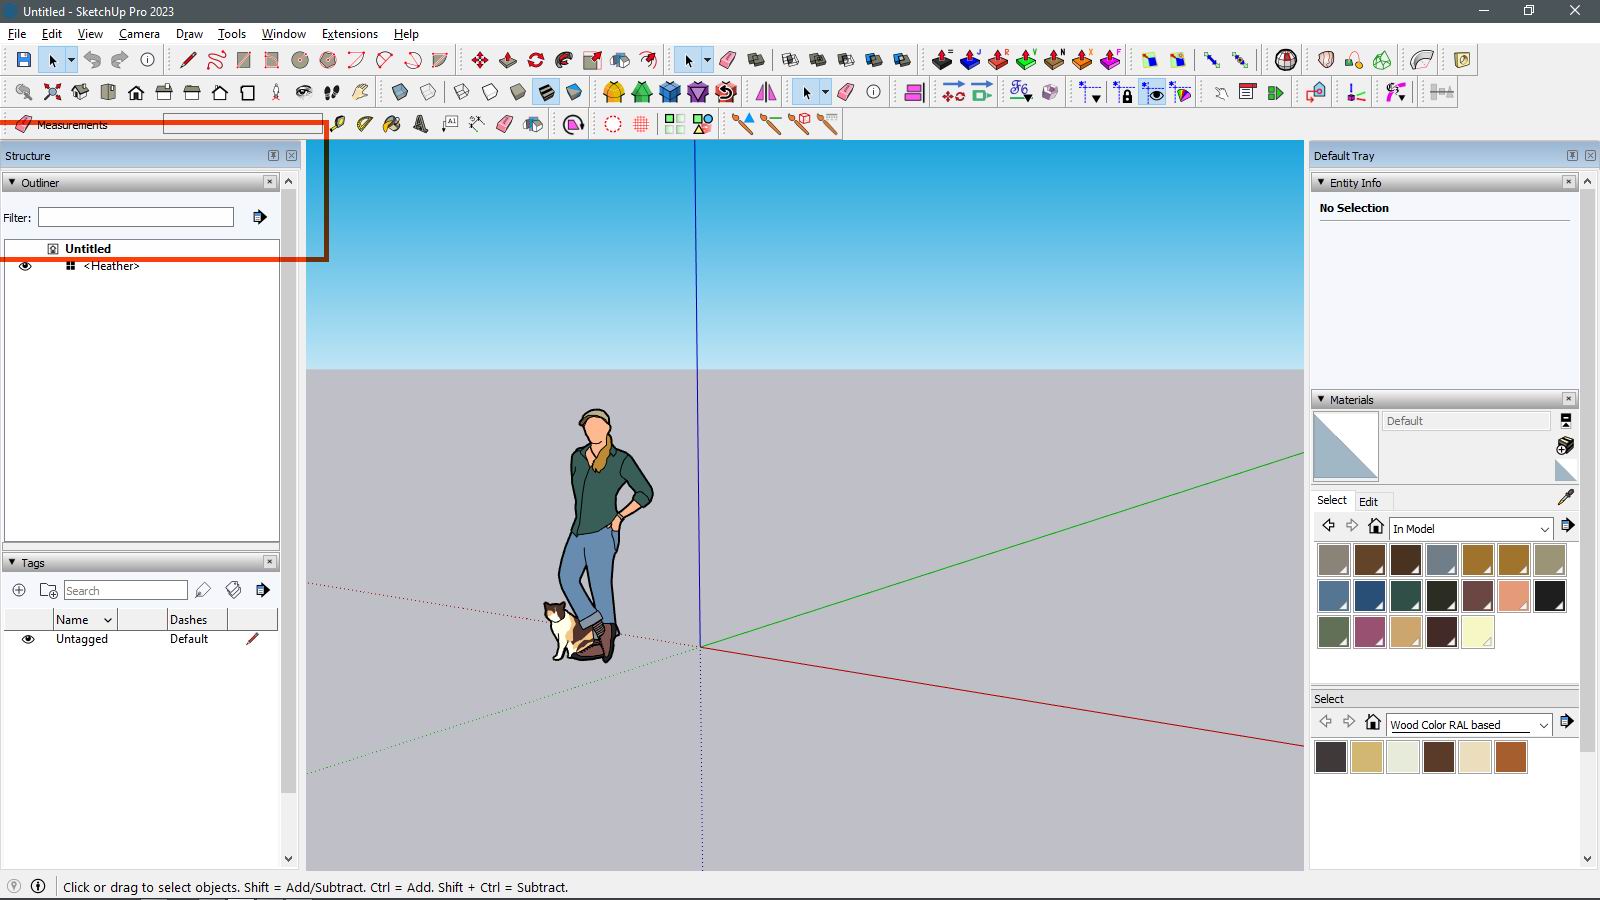This screenshot has height=900, width=1600.
Task: Select the Pie arc tool
Action: pyautogui.click(x=440, y=60)
